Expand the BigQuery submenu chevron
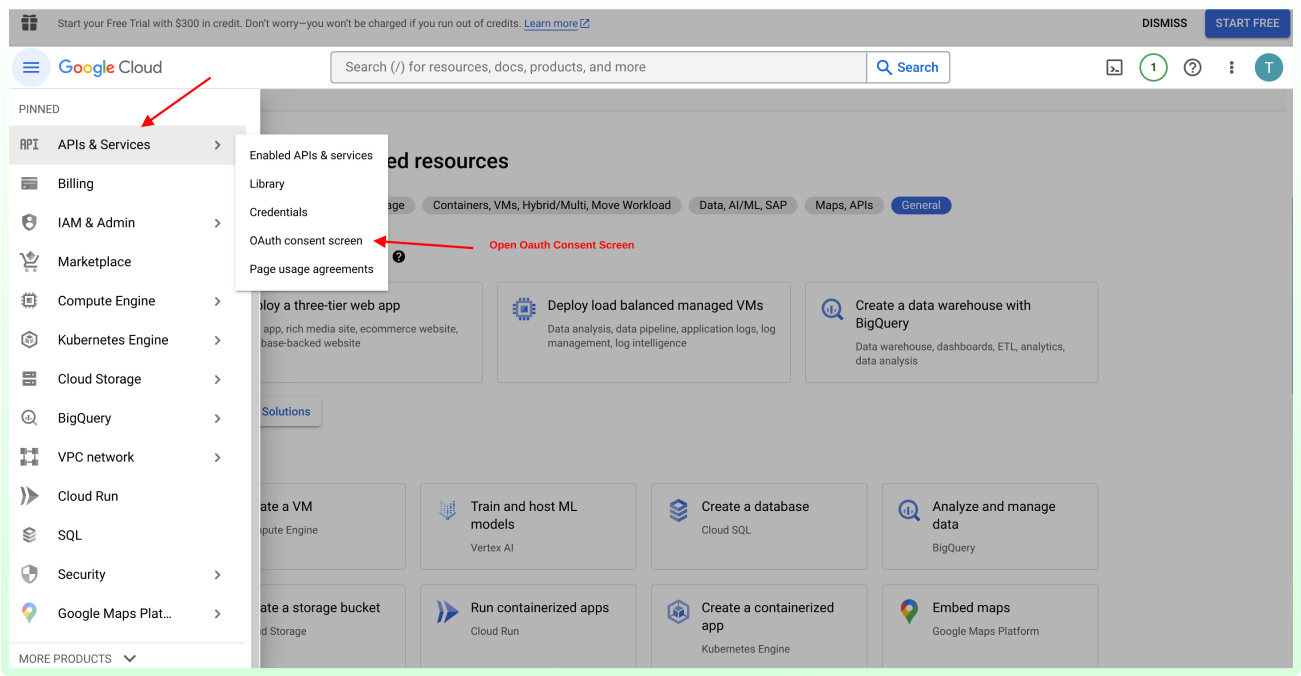The width and height of the screenshot is (1301, 676). pos(217,418)
